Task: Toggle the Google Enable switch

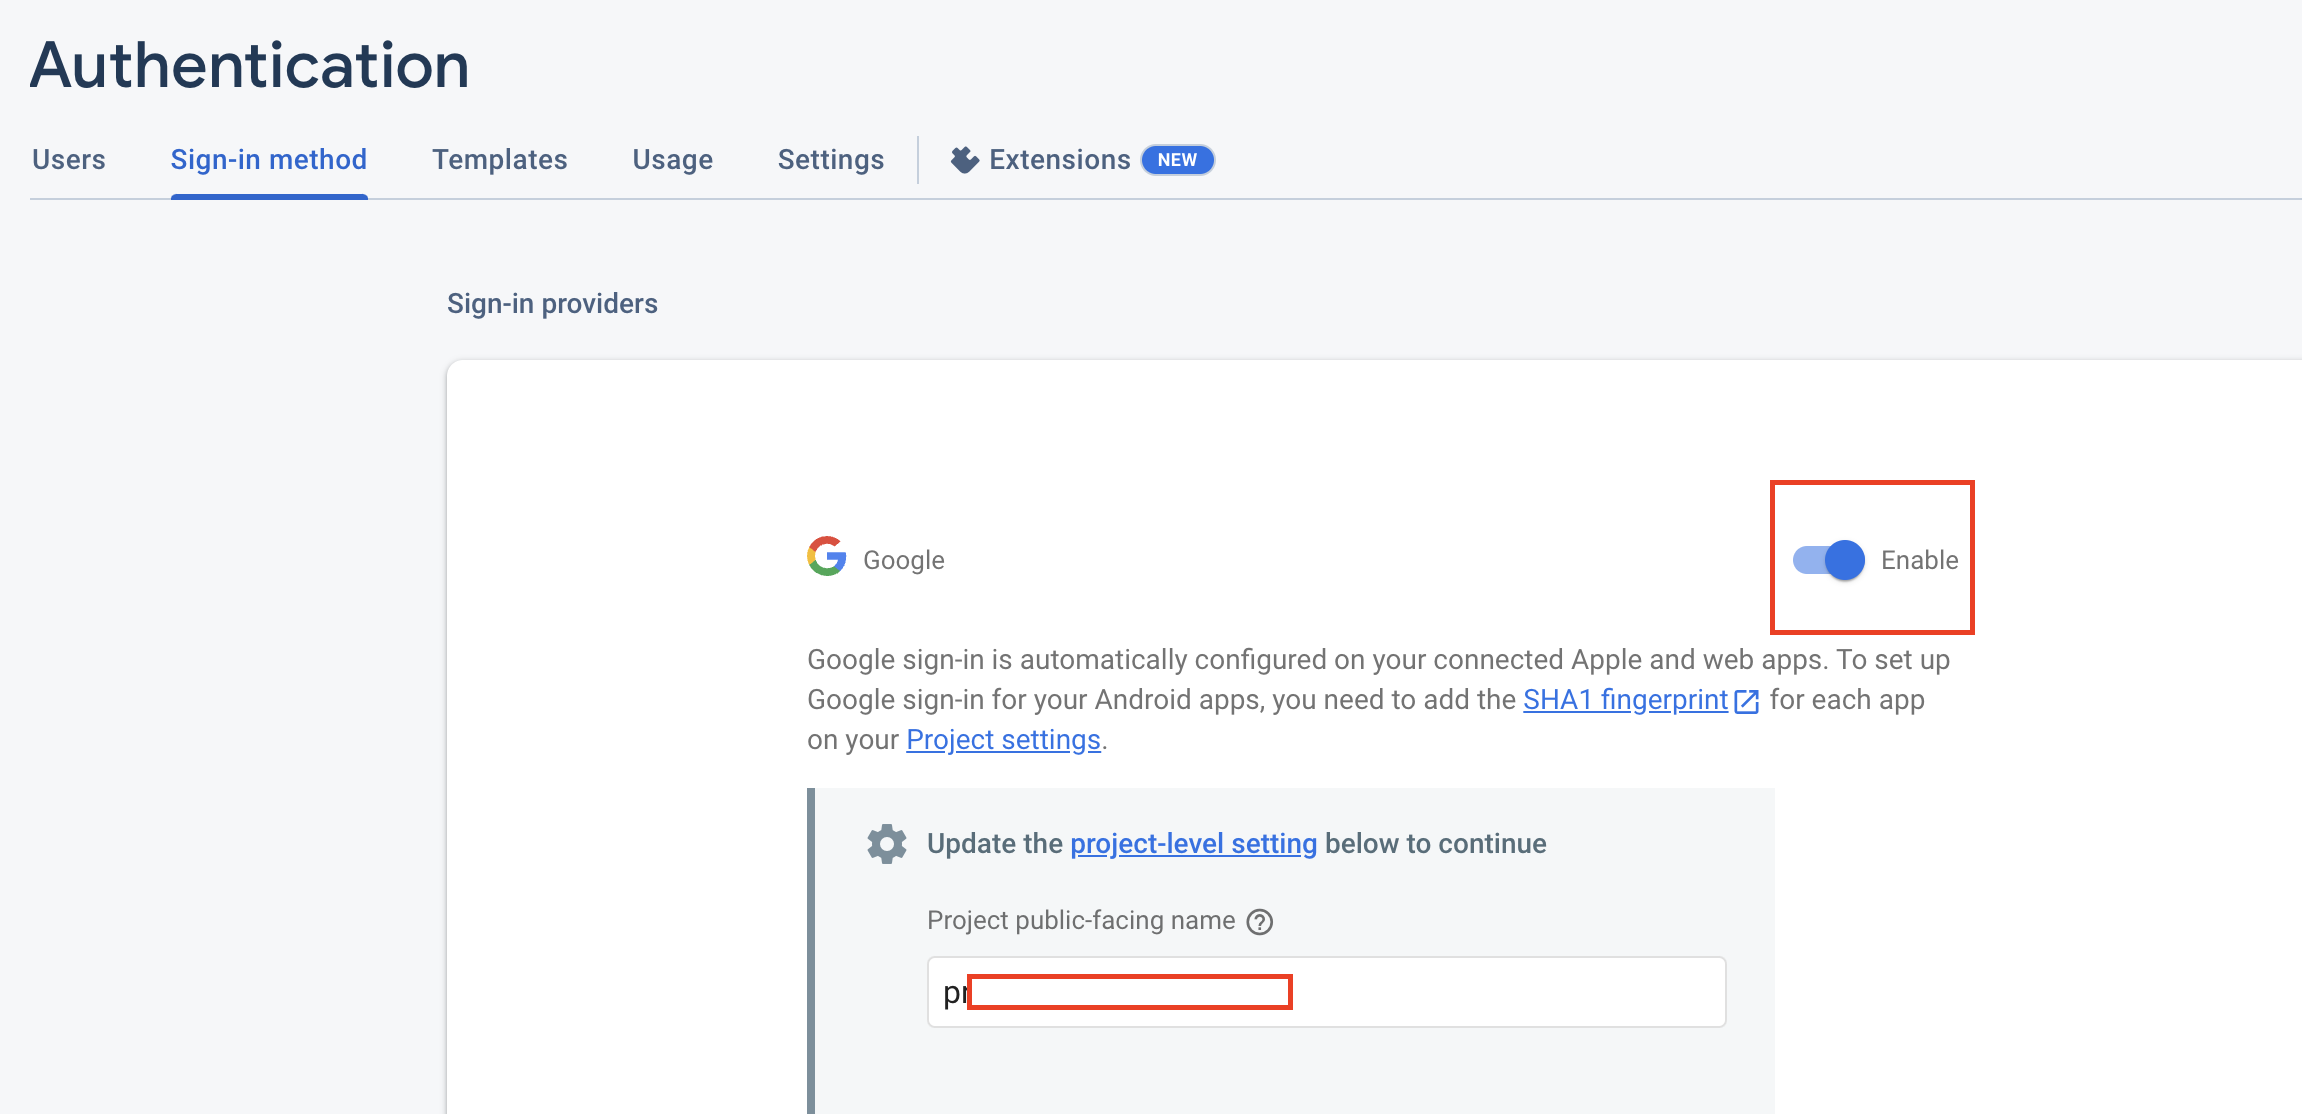Action: click(1828, 560)
